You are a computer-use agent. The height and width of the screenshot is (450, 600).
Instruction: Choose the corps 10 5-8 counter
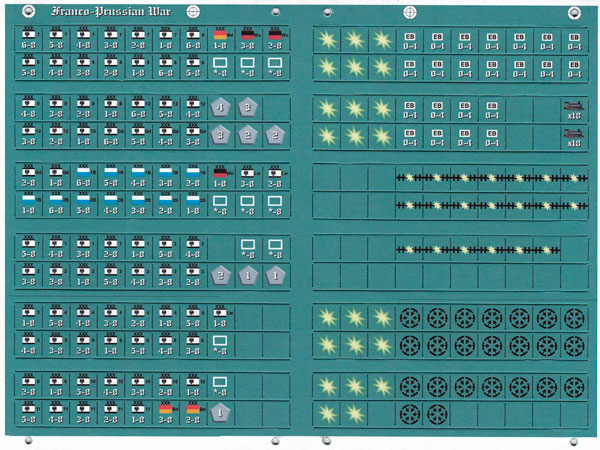83,386
